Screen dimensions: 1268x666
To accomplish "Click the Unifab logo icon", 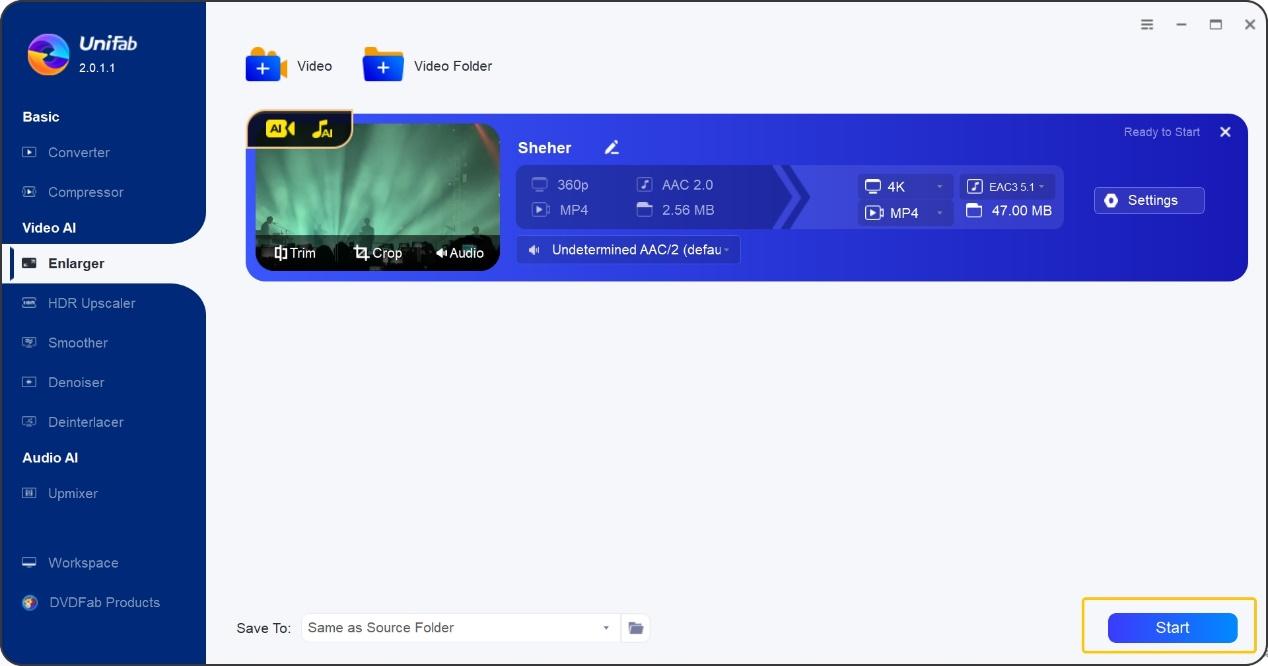I will pyautogui.click(x=48, y=54).
